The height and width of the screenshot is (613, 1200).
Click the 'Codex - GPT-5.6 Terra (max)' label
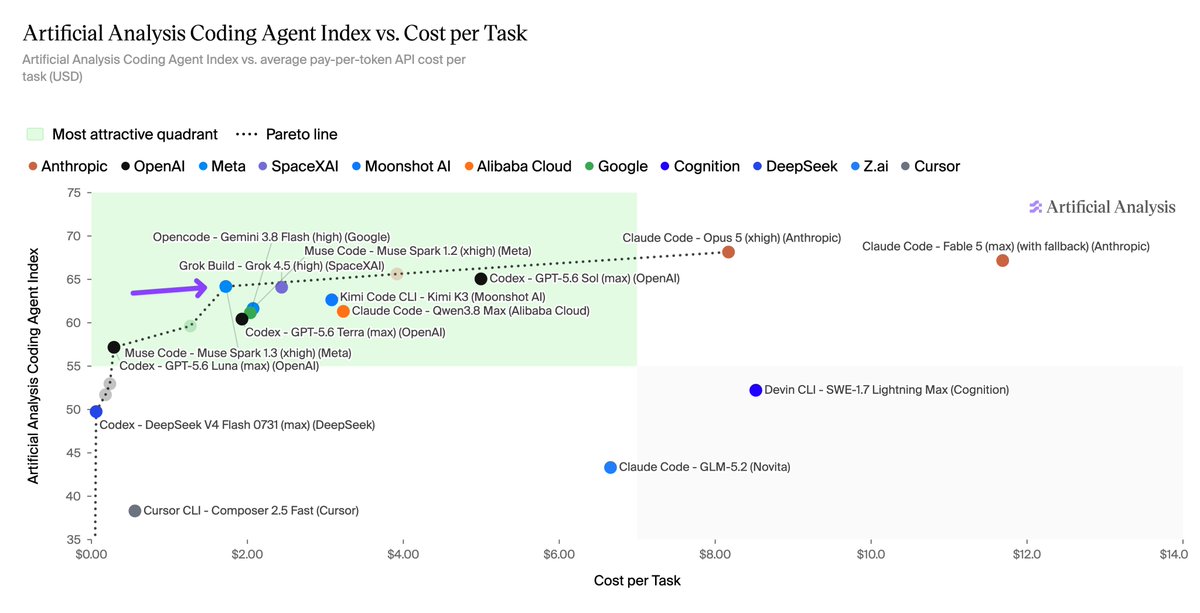tap(345, 332)
